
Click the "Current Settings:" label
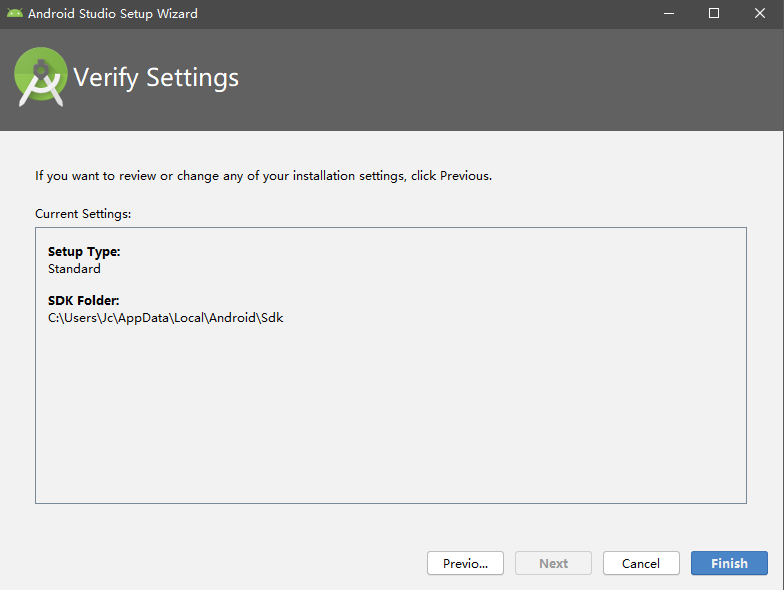pyautogui.click(x=83, y=214)
